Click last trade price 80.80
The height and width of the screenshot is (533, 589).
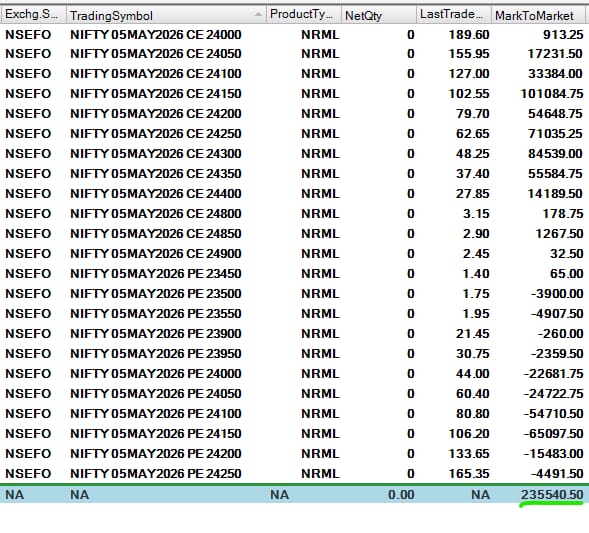click(473, 414)
